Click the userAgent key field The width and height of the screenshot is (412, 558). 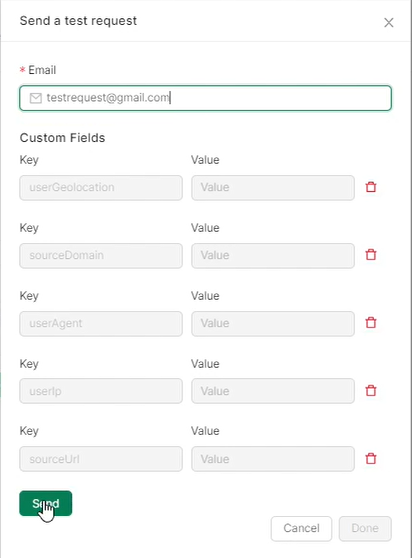(x=101, y=323)
